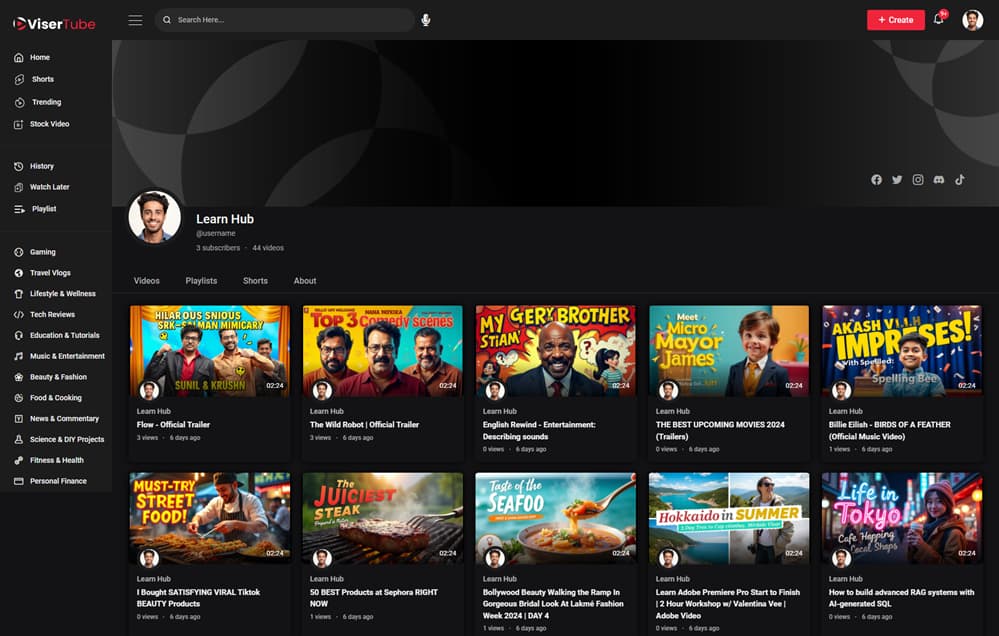This screenshot has width=999, height=636.
Task: Play the Taste of the Seafood thumbnail
Action: click(x=556, y=517)
